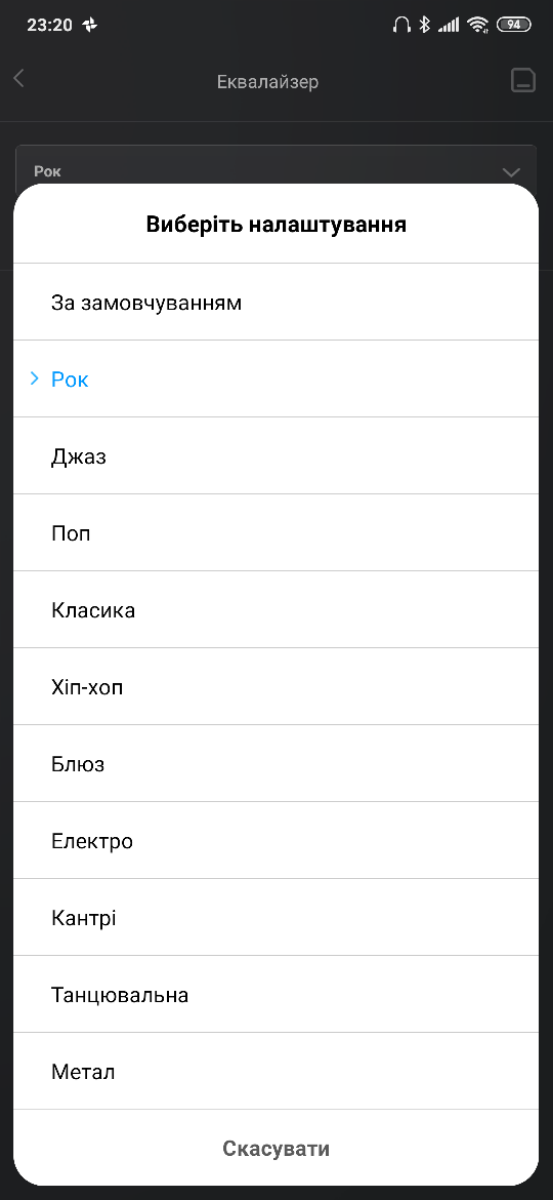Tap the battery indicator showing 94
553x1200 pixels.
pyautogui.click(x=513, y=25)
